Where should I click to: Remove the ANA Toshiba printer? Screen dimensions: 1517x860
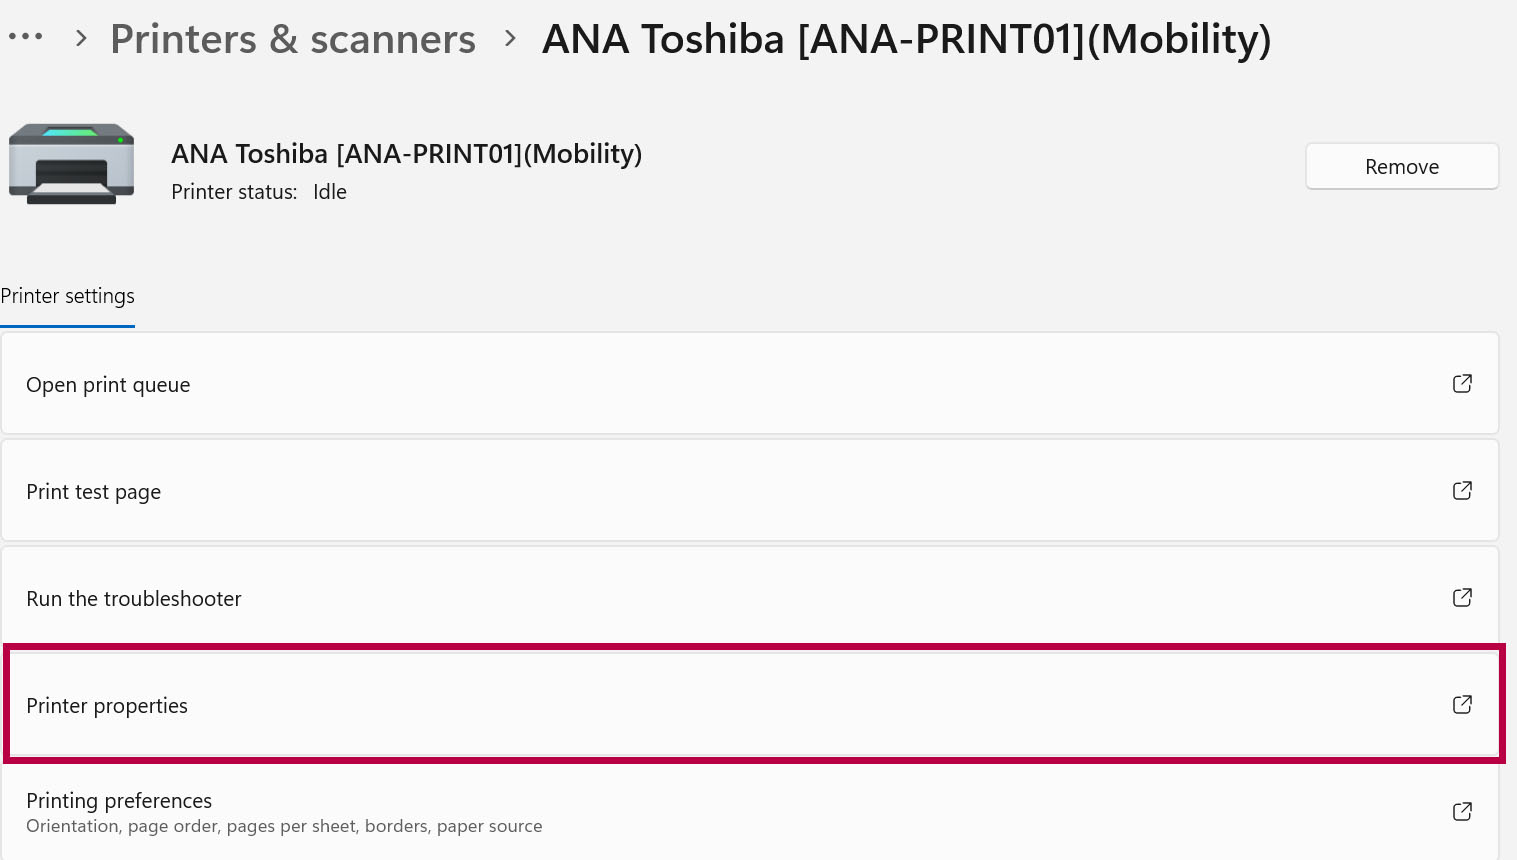pyautogui.click(x=1401, y=166)
